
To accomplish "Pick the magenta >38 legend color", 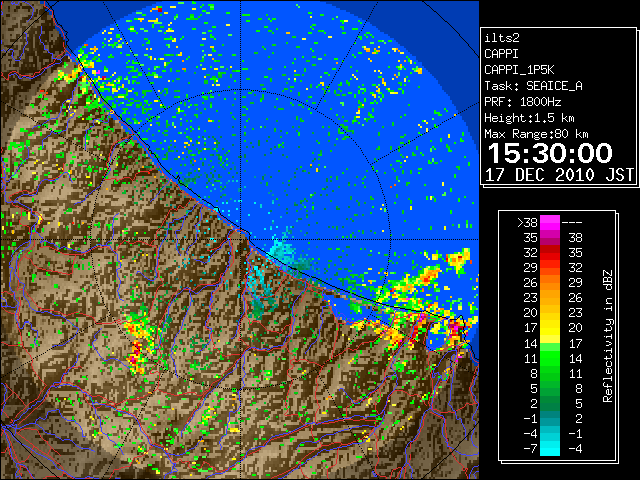I will tap(550, 223).
